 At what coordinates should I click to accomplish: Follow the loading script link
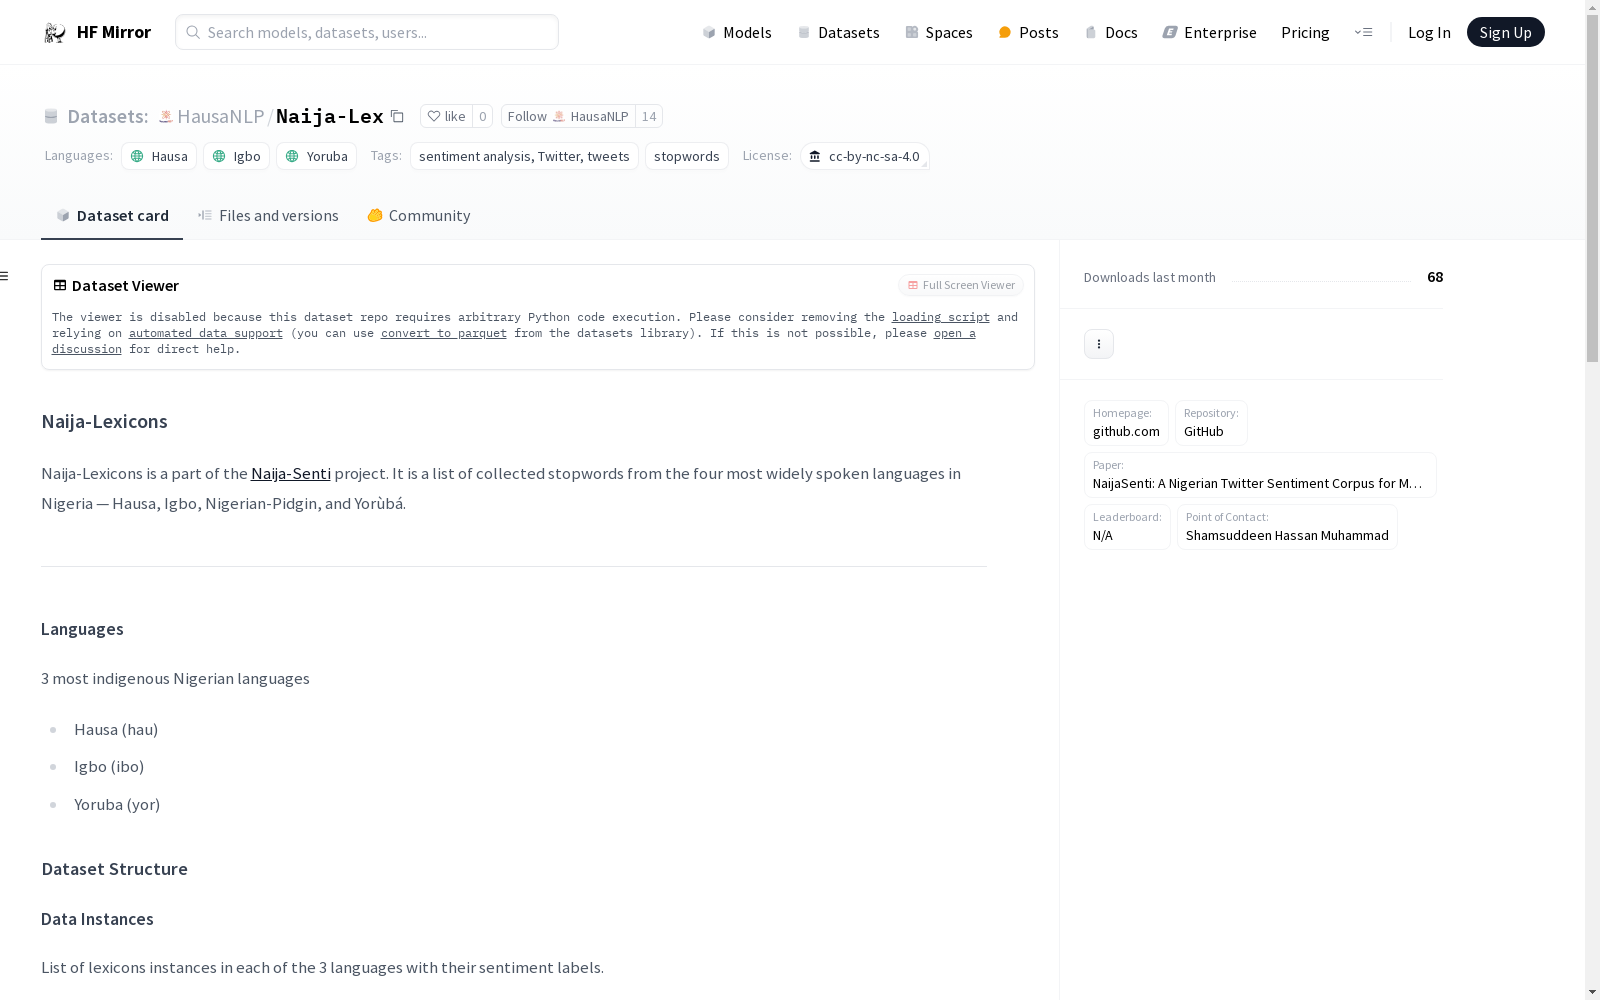pyautogui.click(x=941, y=317)
